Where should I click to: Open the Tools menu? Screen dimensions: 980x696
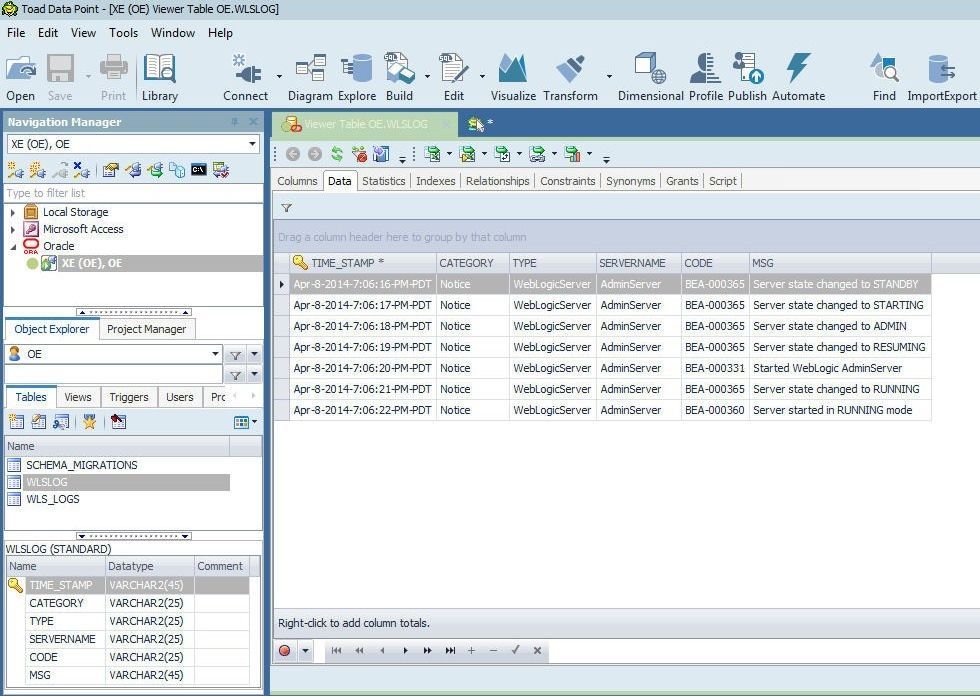(x=123, y=32)
